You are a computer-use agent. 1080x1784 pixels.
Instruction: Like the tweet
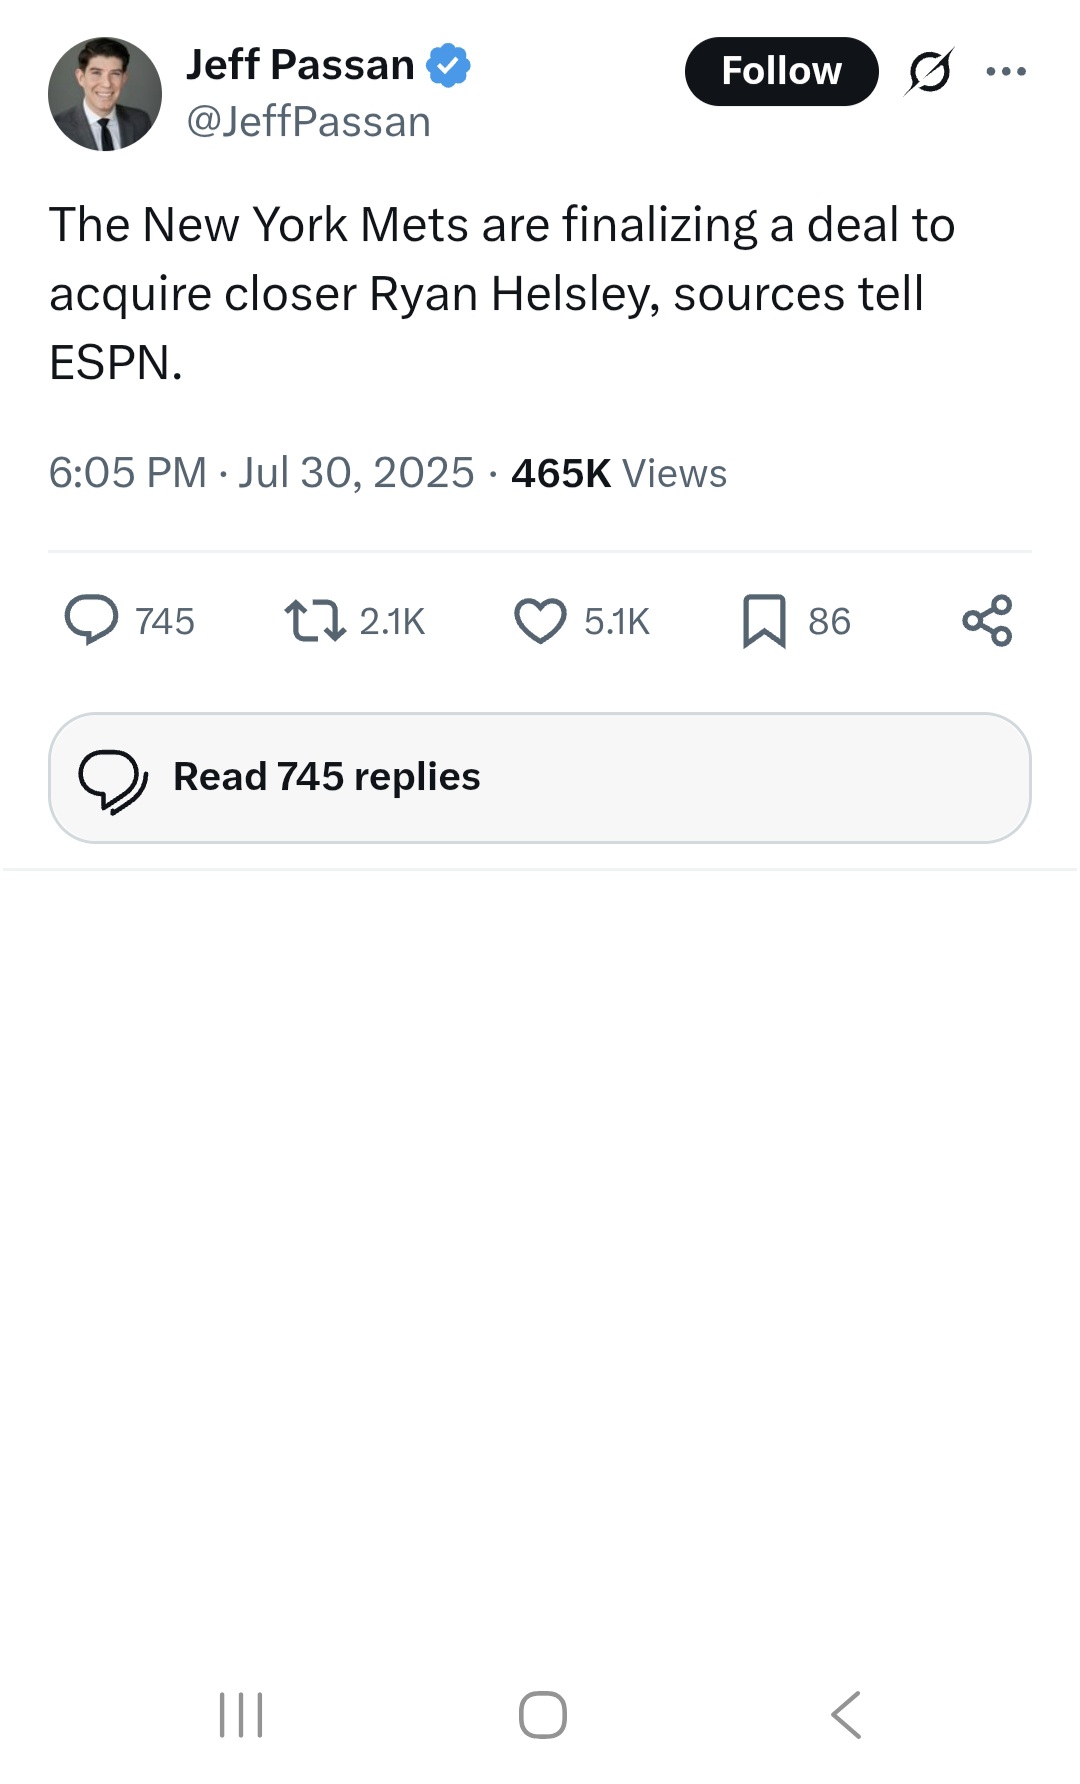tap(540, 620)
